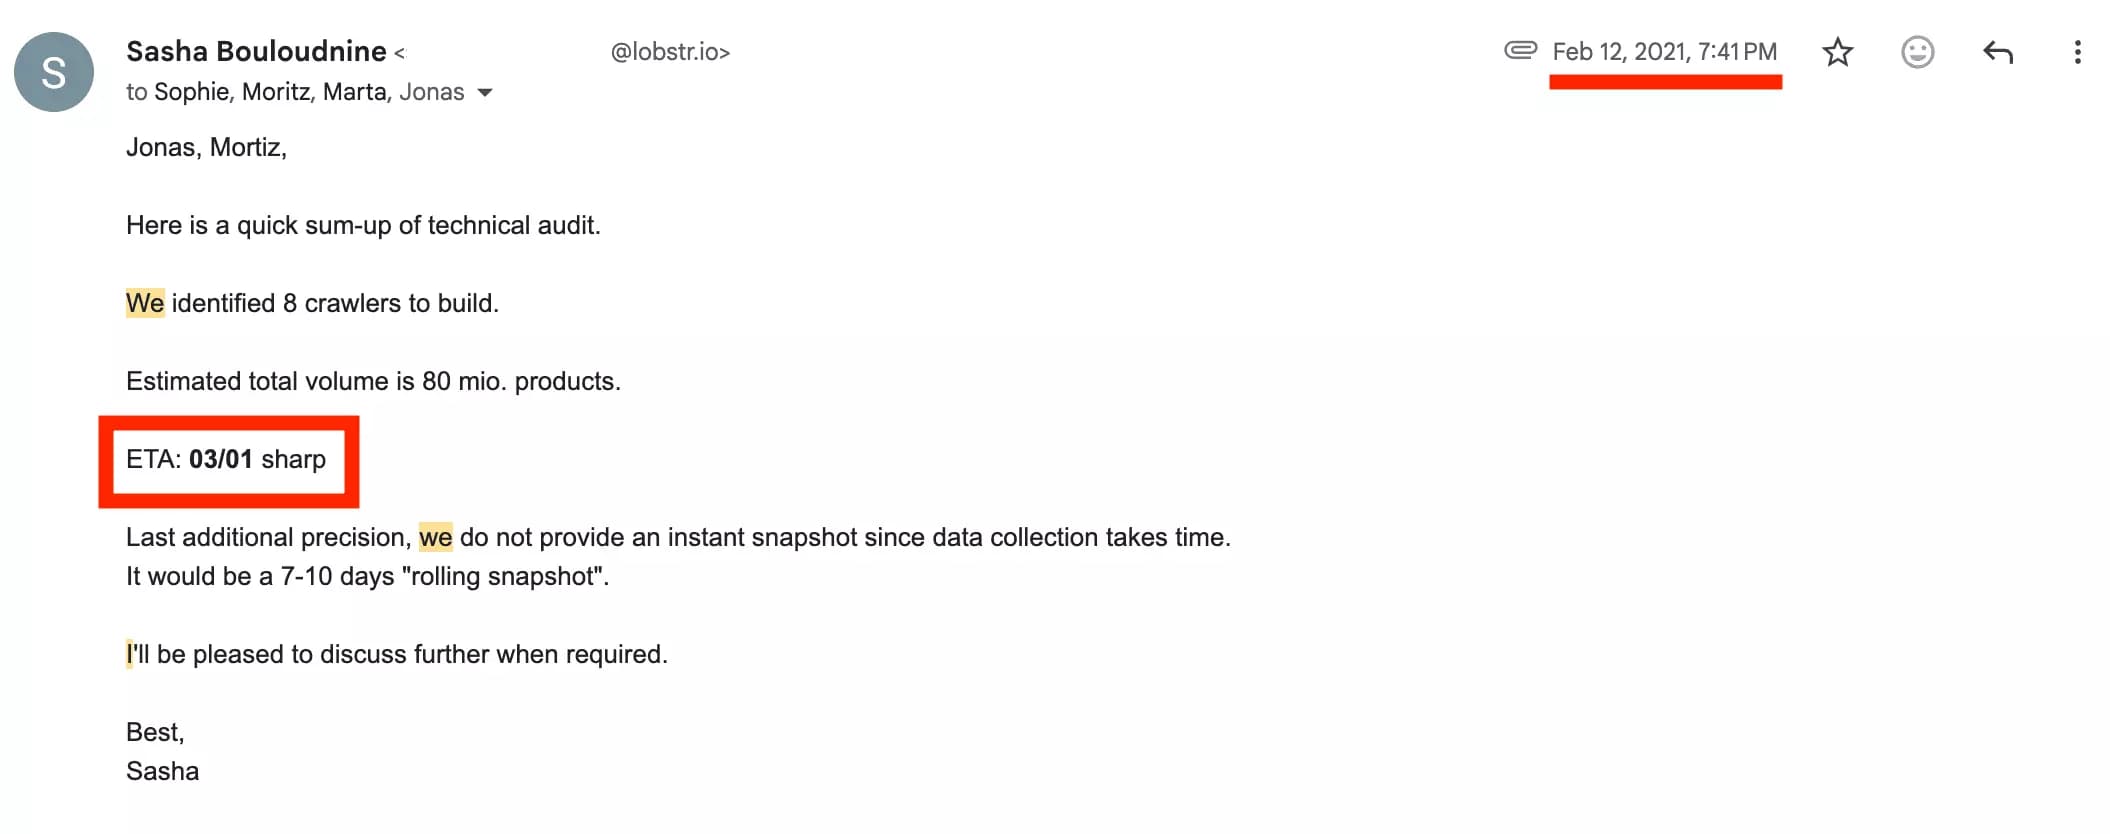Click the highlighted 'we' in the body text
Image resolution: width=2110 pixels, height=834 pixels.
tap(437, 536)
